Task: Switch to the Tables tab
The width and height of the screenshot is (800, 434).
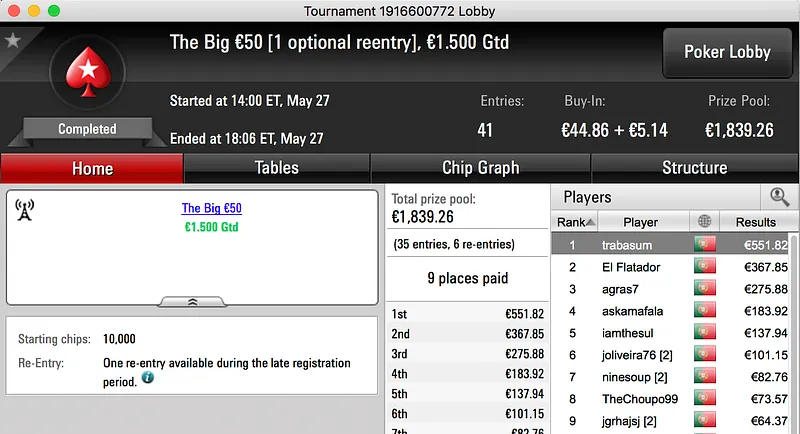Action: pos(277,168)
